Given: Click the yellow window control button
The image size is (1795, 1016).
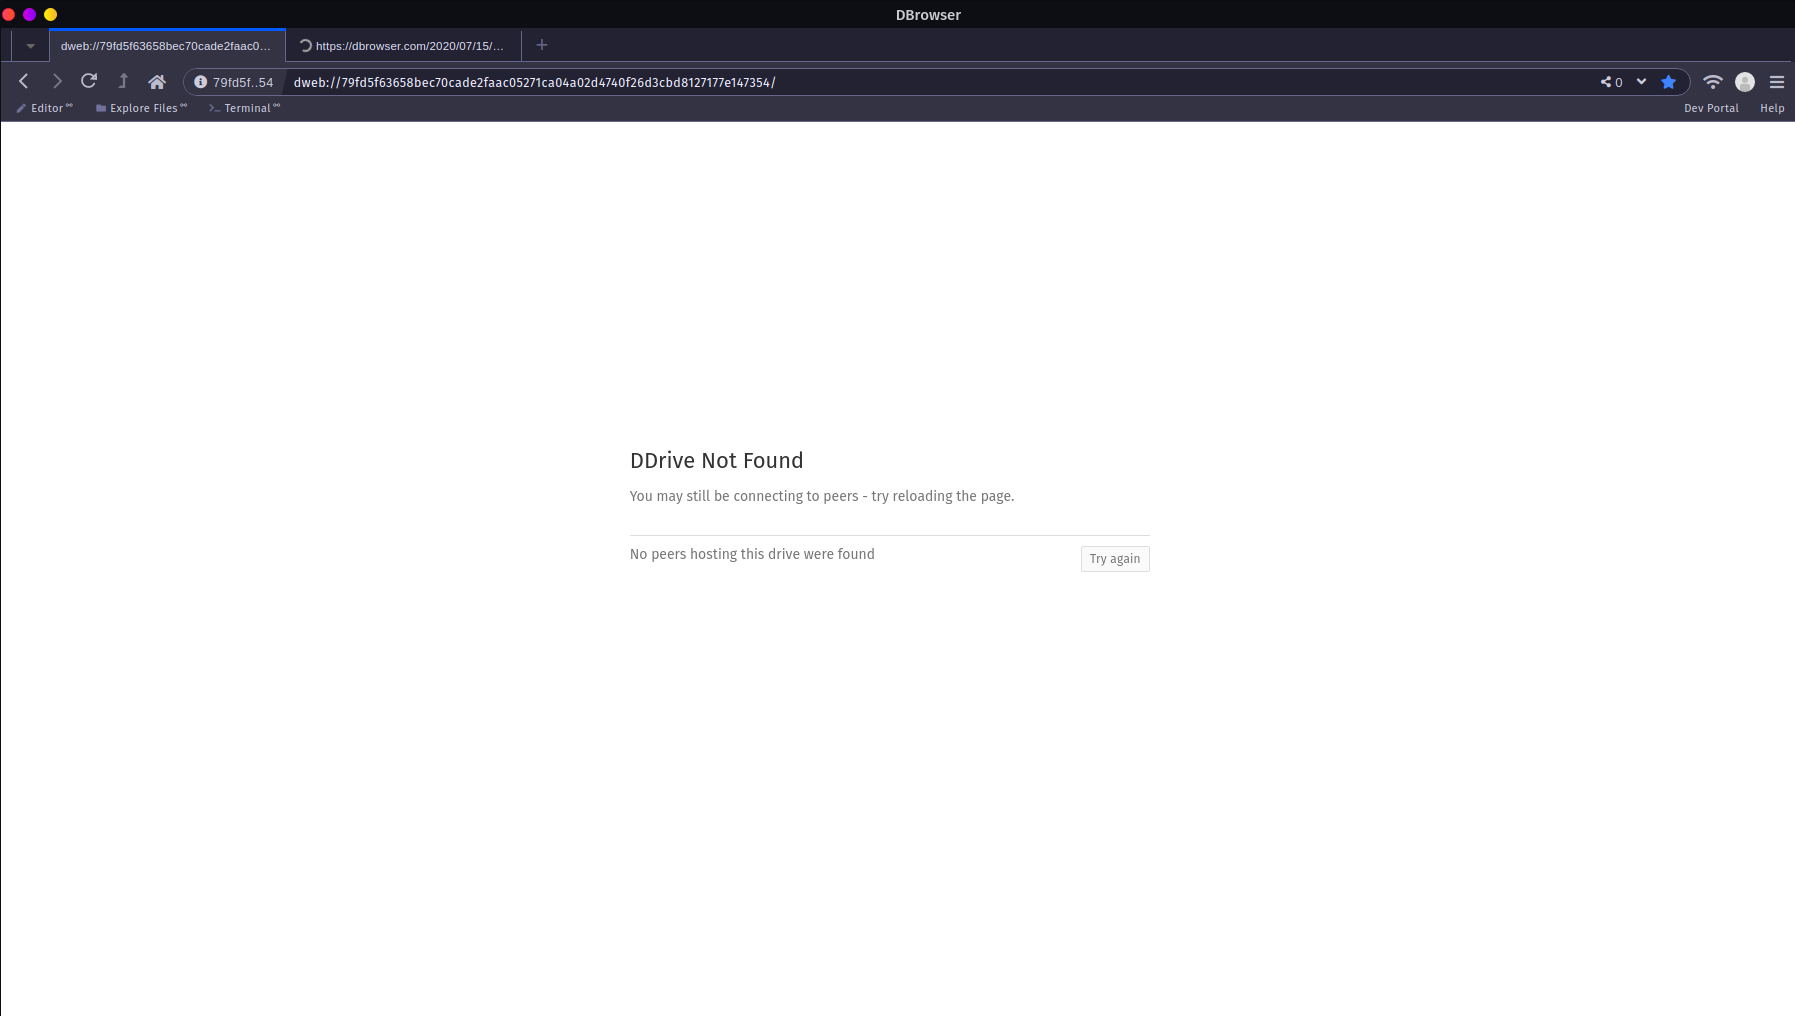Looking at the screenshot, I should coord(51,14).
